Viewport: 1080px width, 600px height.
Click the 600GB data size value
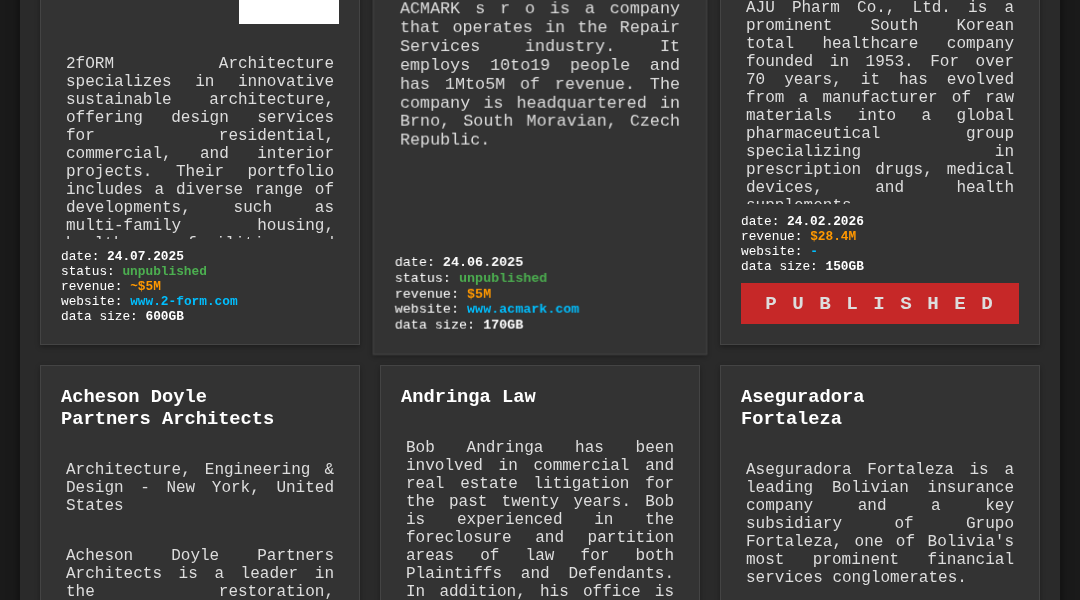click(165, 316)
